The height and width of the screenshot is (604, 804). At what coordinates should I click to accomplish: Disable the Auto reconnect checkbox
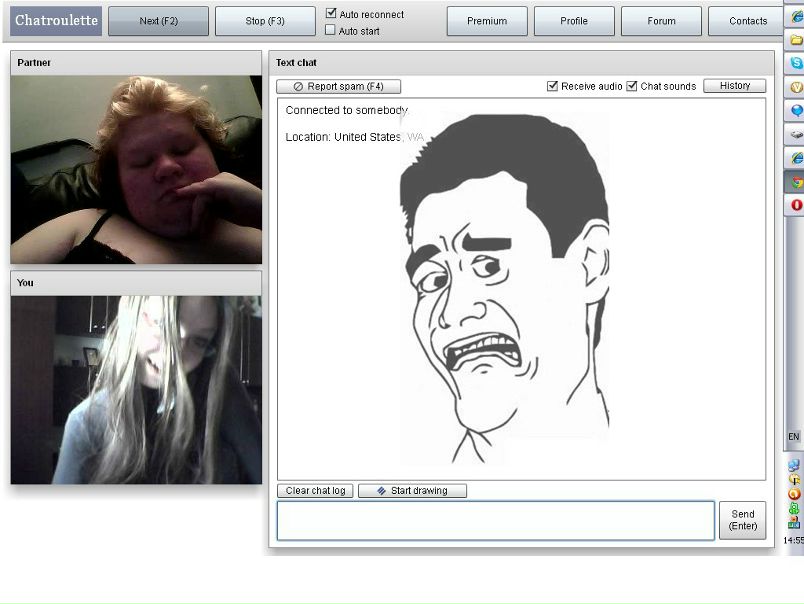(x=331, y=14)
